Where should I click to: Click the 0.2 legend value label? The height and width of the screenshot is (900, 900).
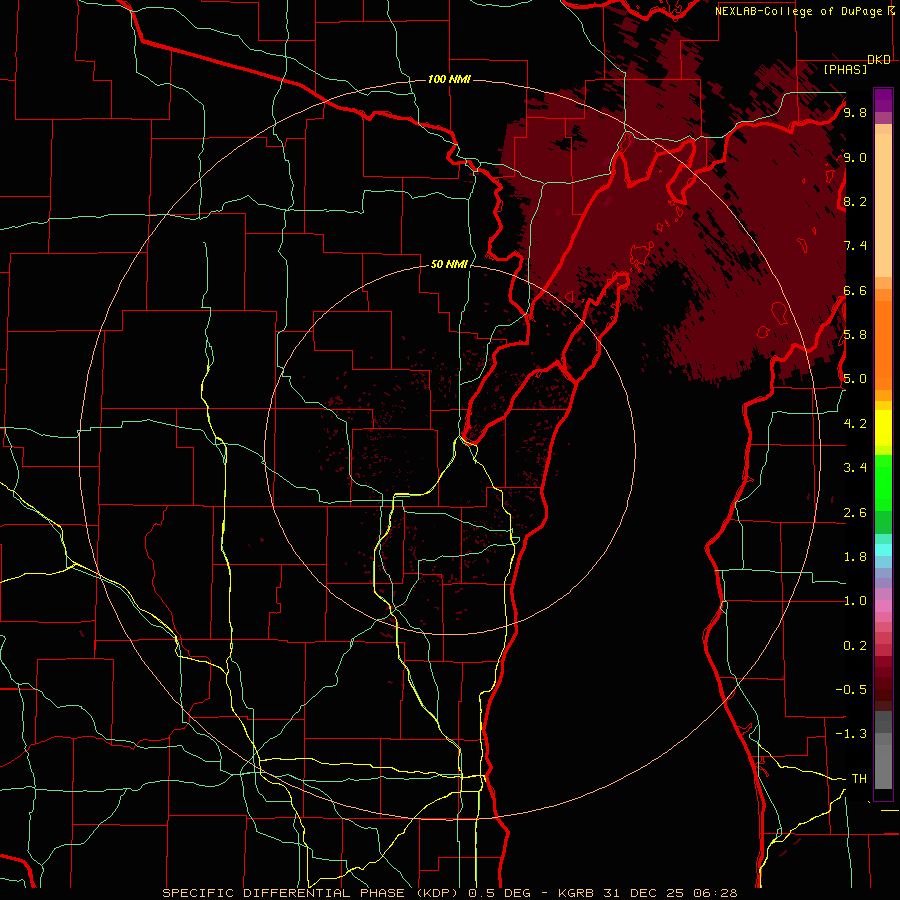[x=855, y=646]
